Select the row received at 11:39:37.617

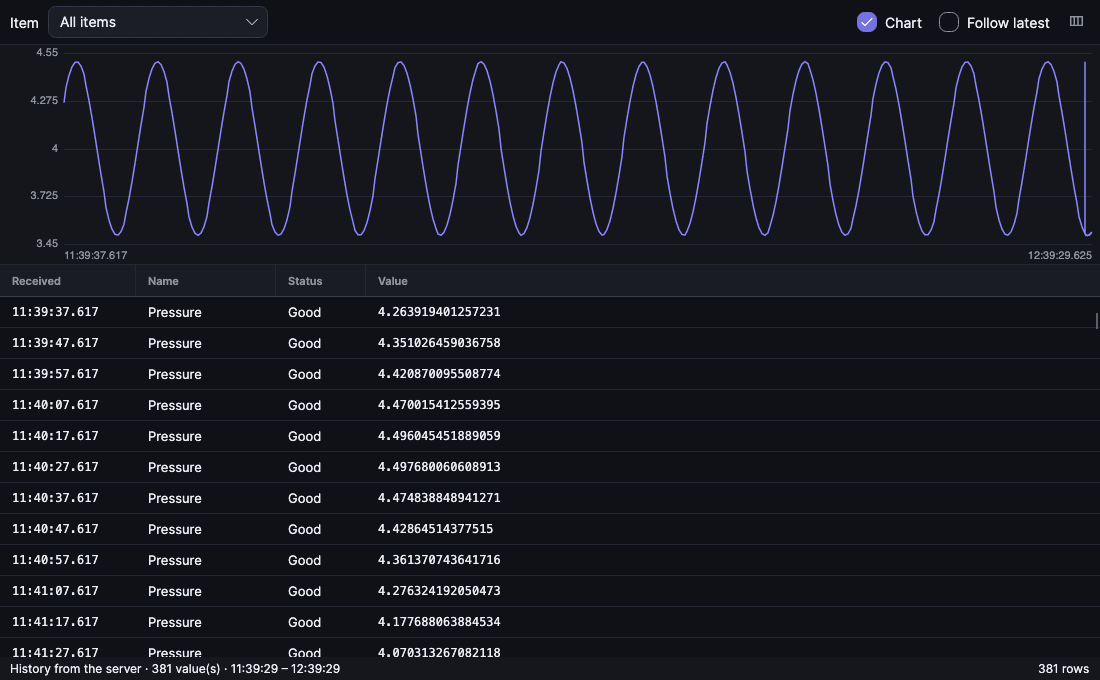pyautogui.click(x=550, y=312)
